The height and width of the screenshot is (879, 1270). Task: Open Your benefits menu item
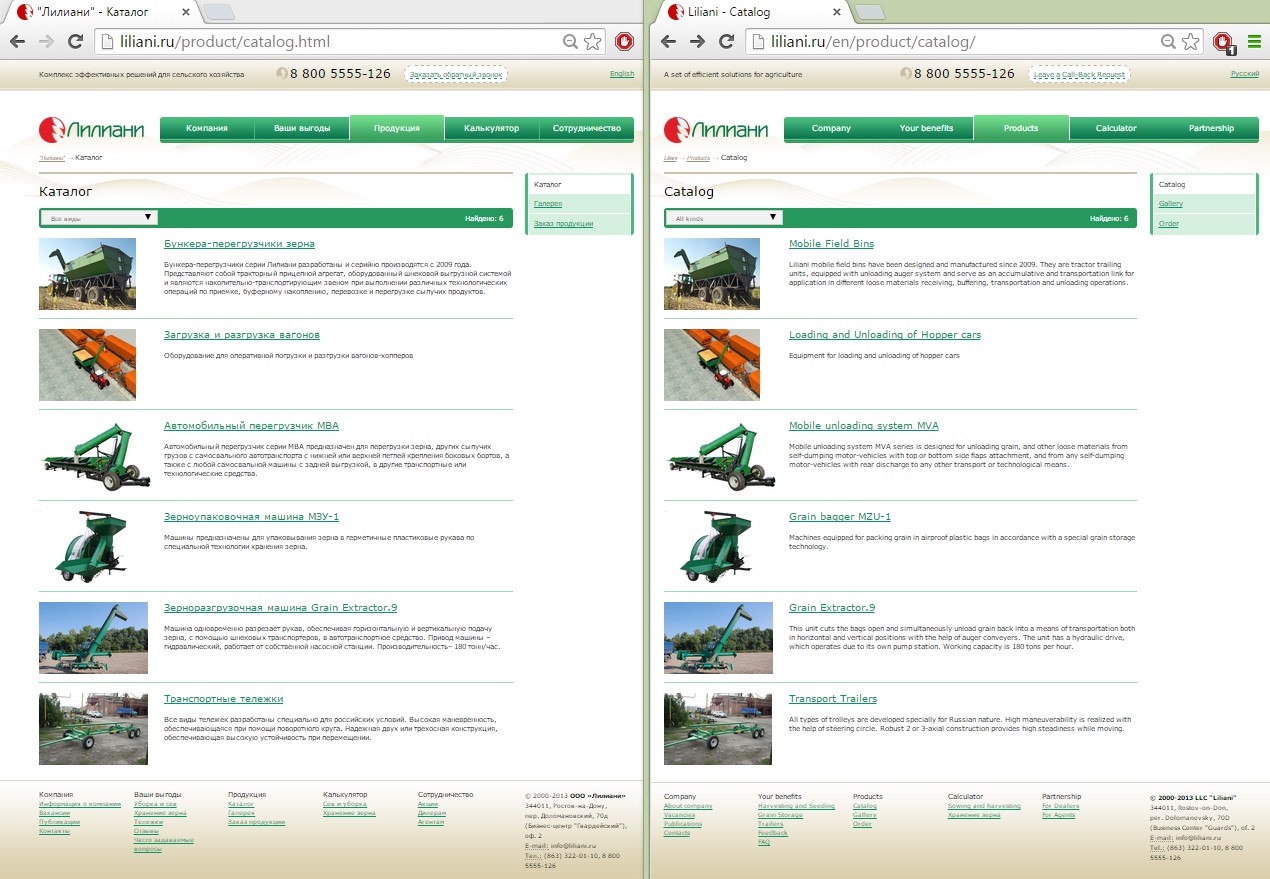coord(926,128)
